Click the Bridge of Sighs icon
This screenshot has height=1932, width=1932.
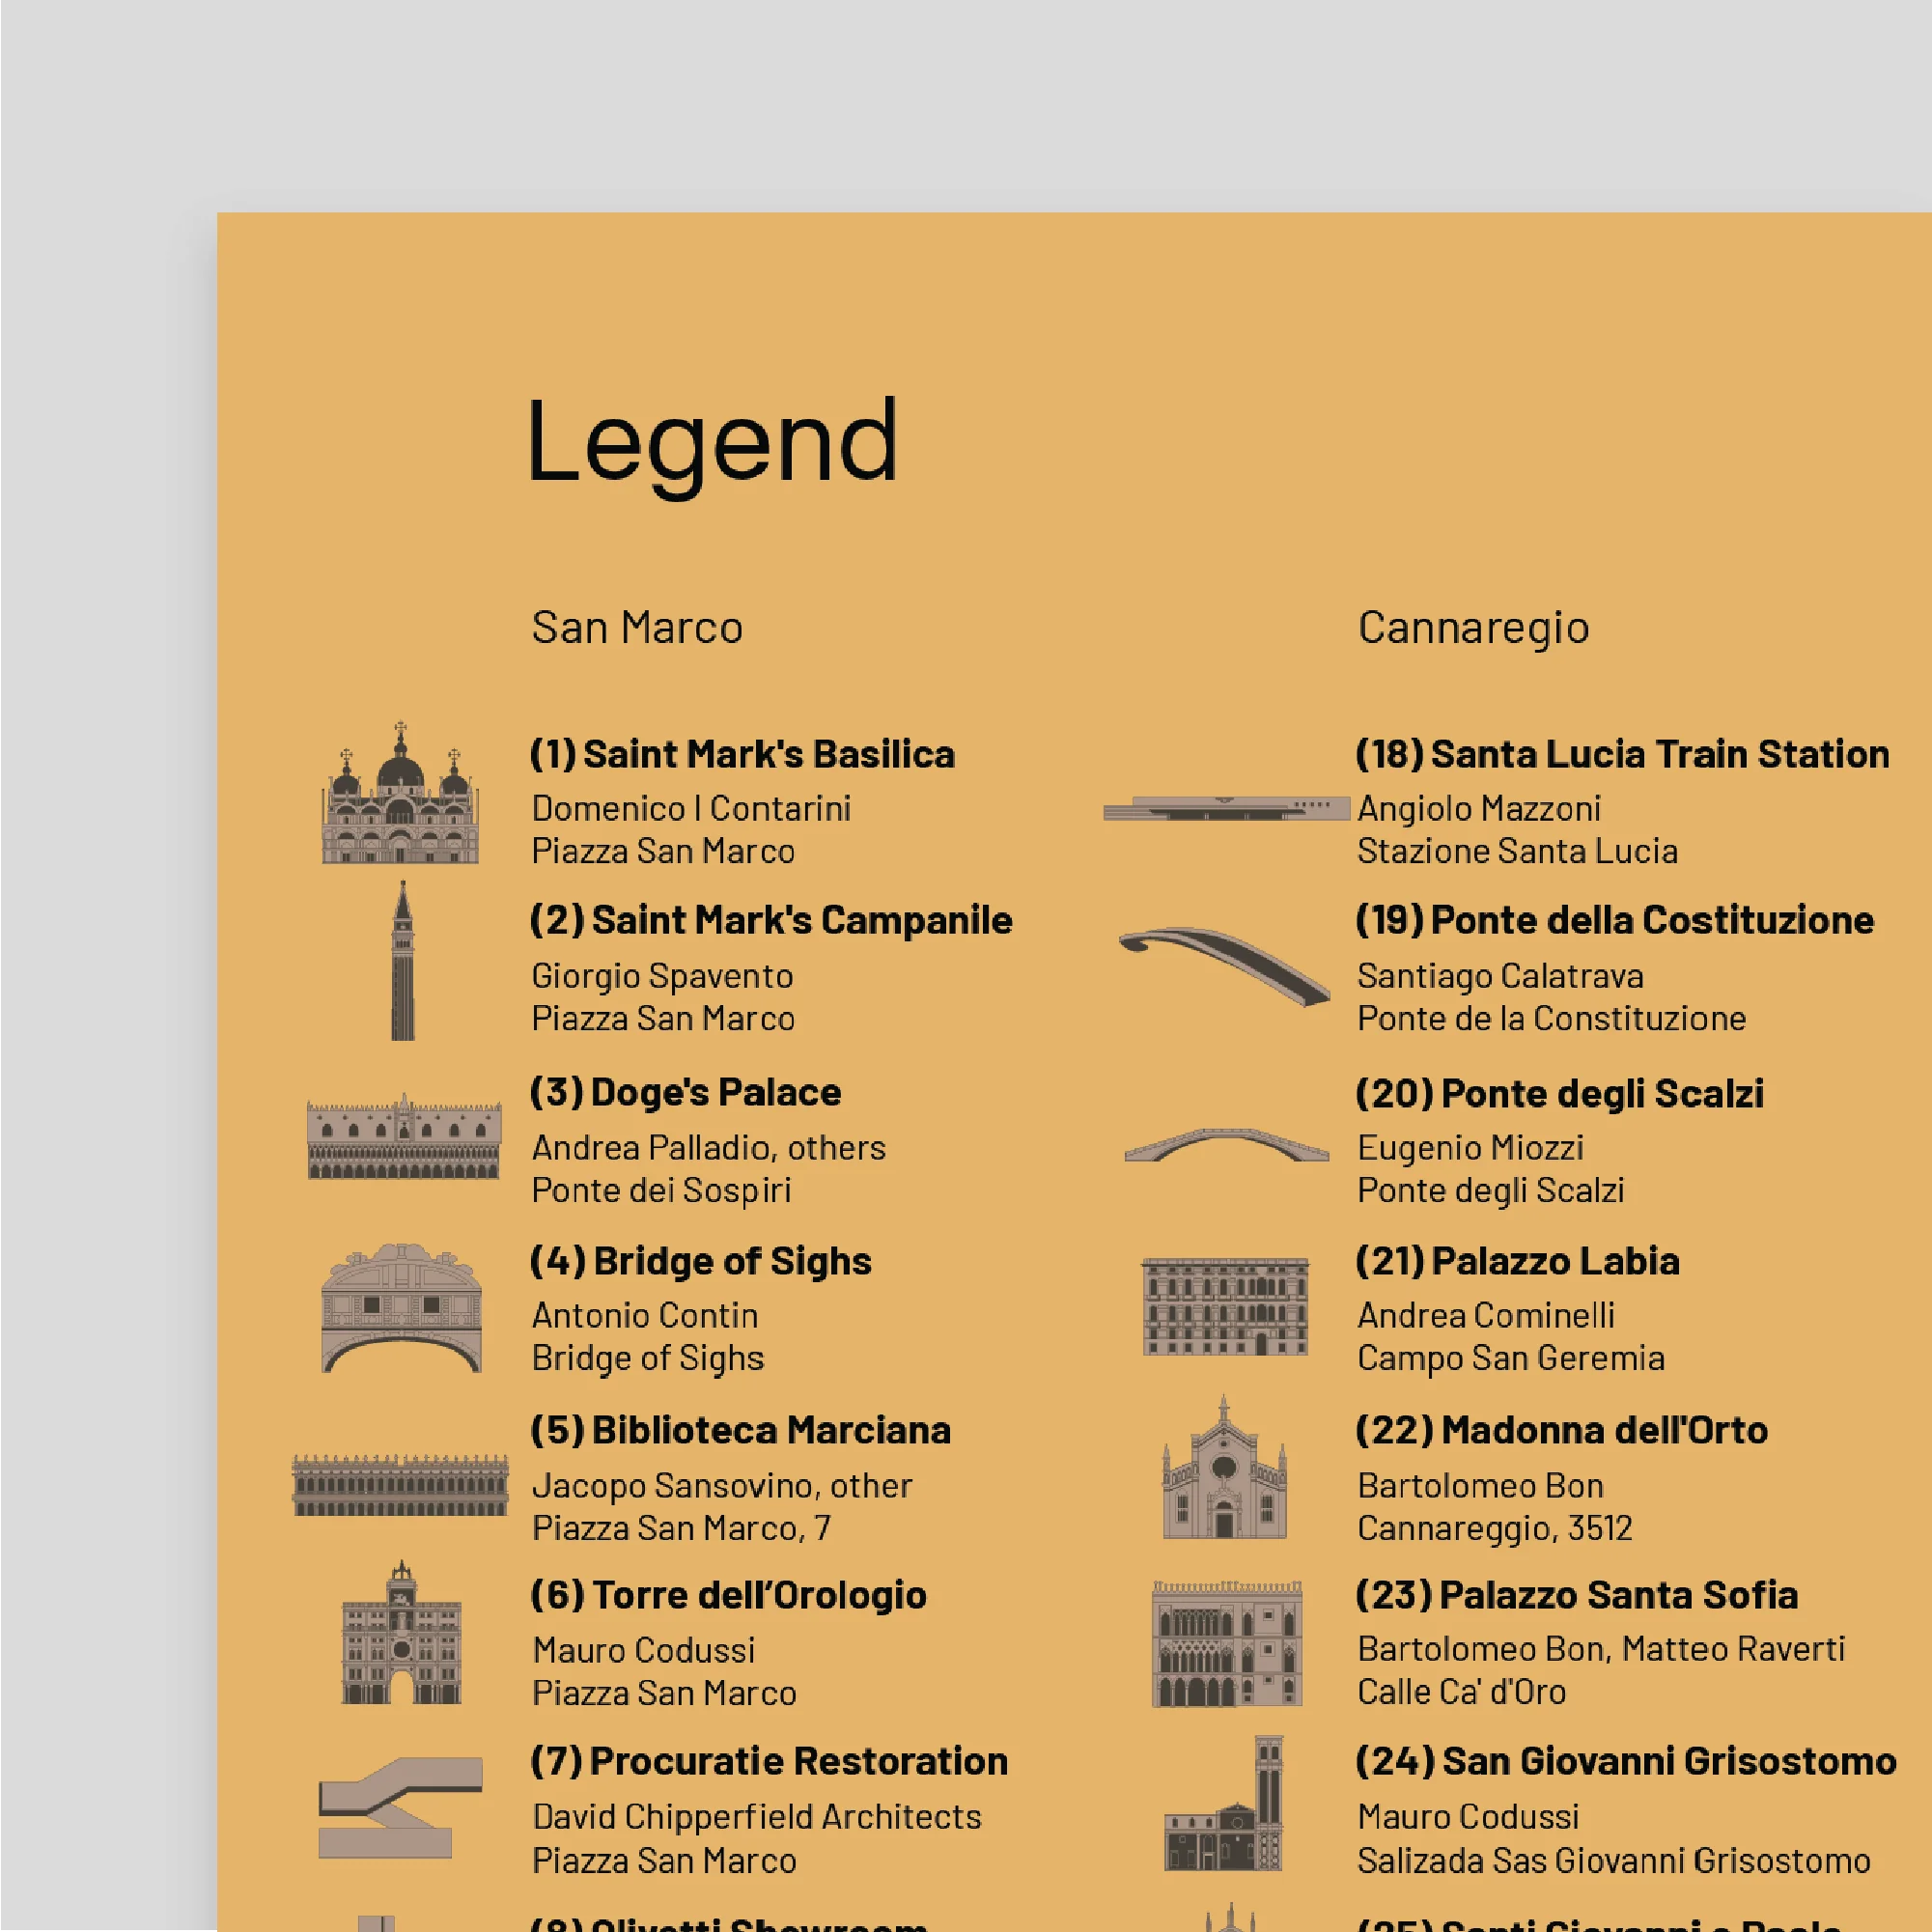click(401, 1309)
